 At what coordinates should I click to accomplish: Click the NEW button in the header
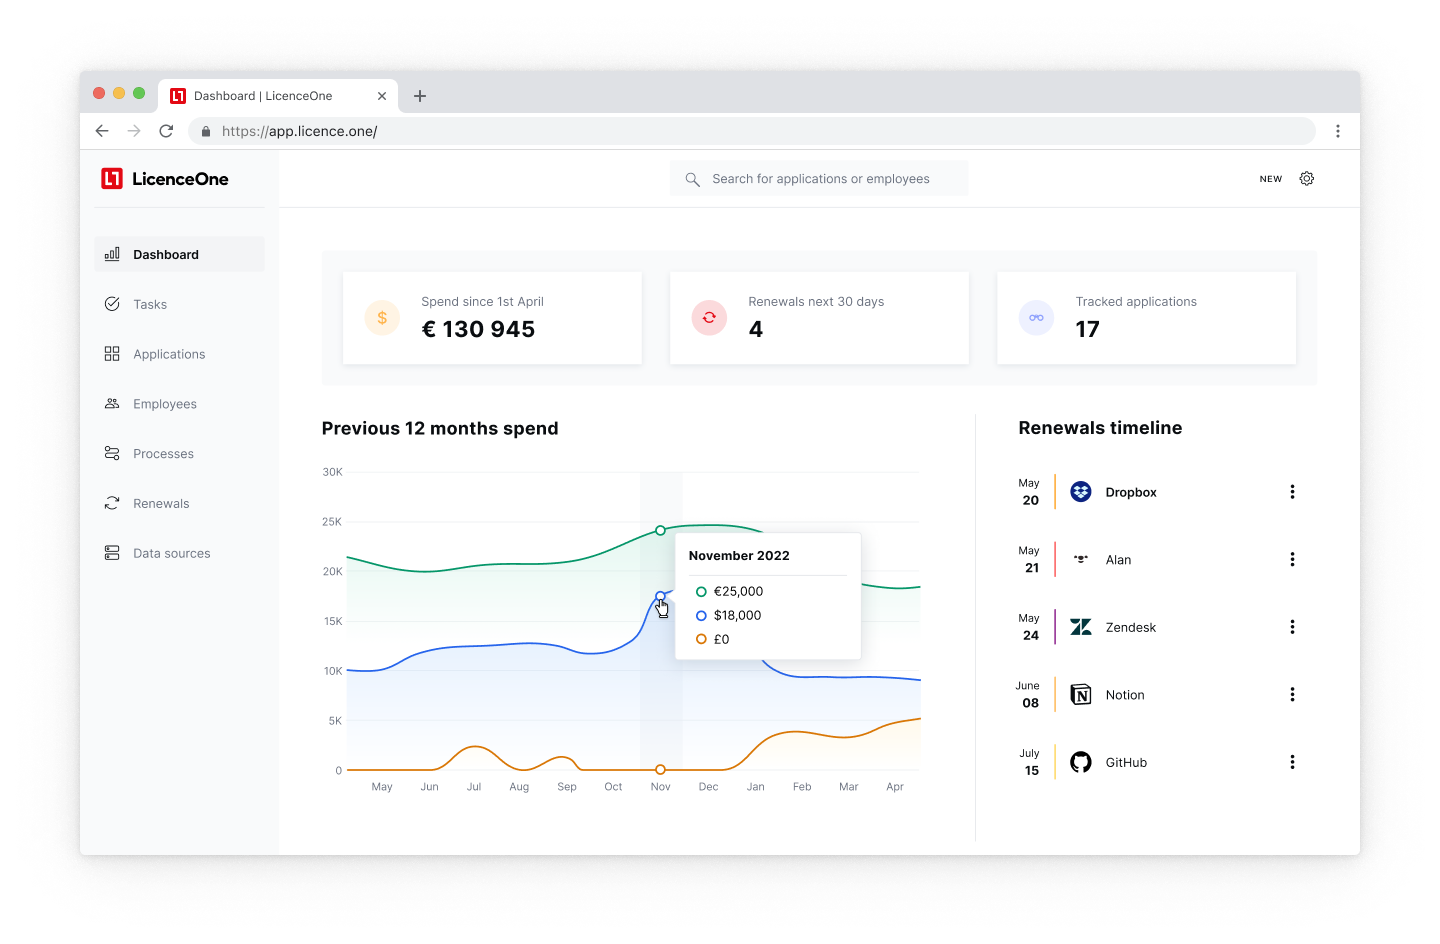click(x=1270, y=178)
